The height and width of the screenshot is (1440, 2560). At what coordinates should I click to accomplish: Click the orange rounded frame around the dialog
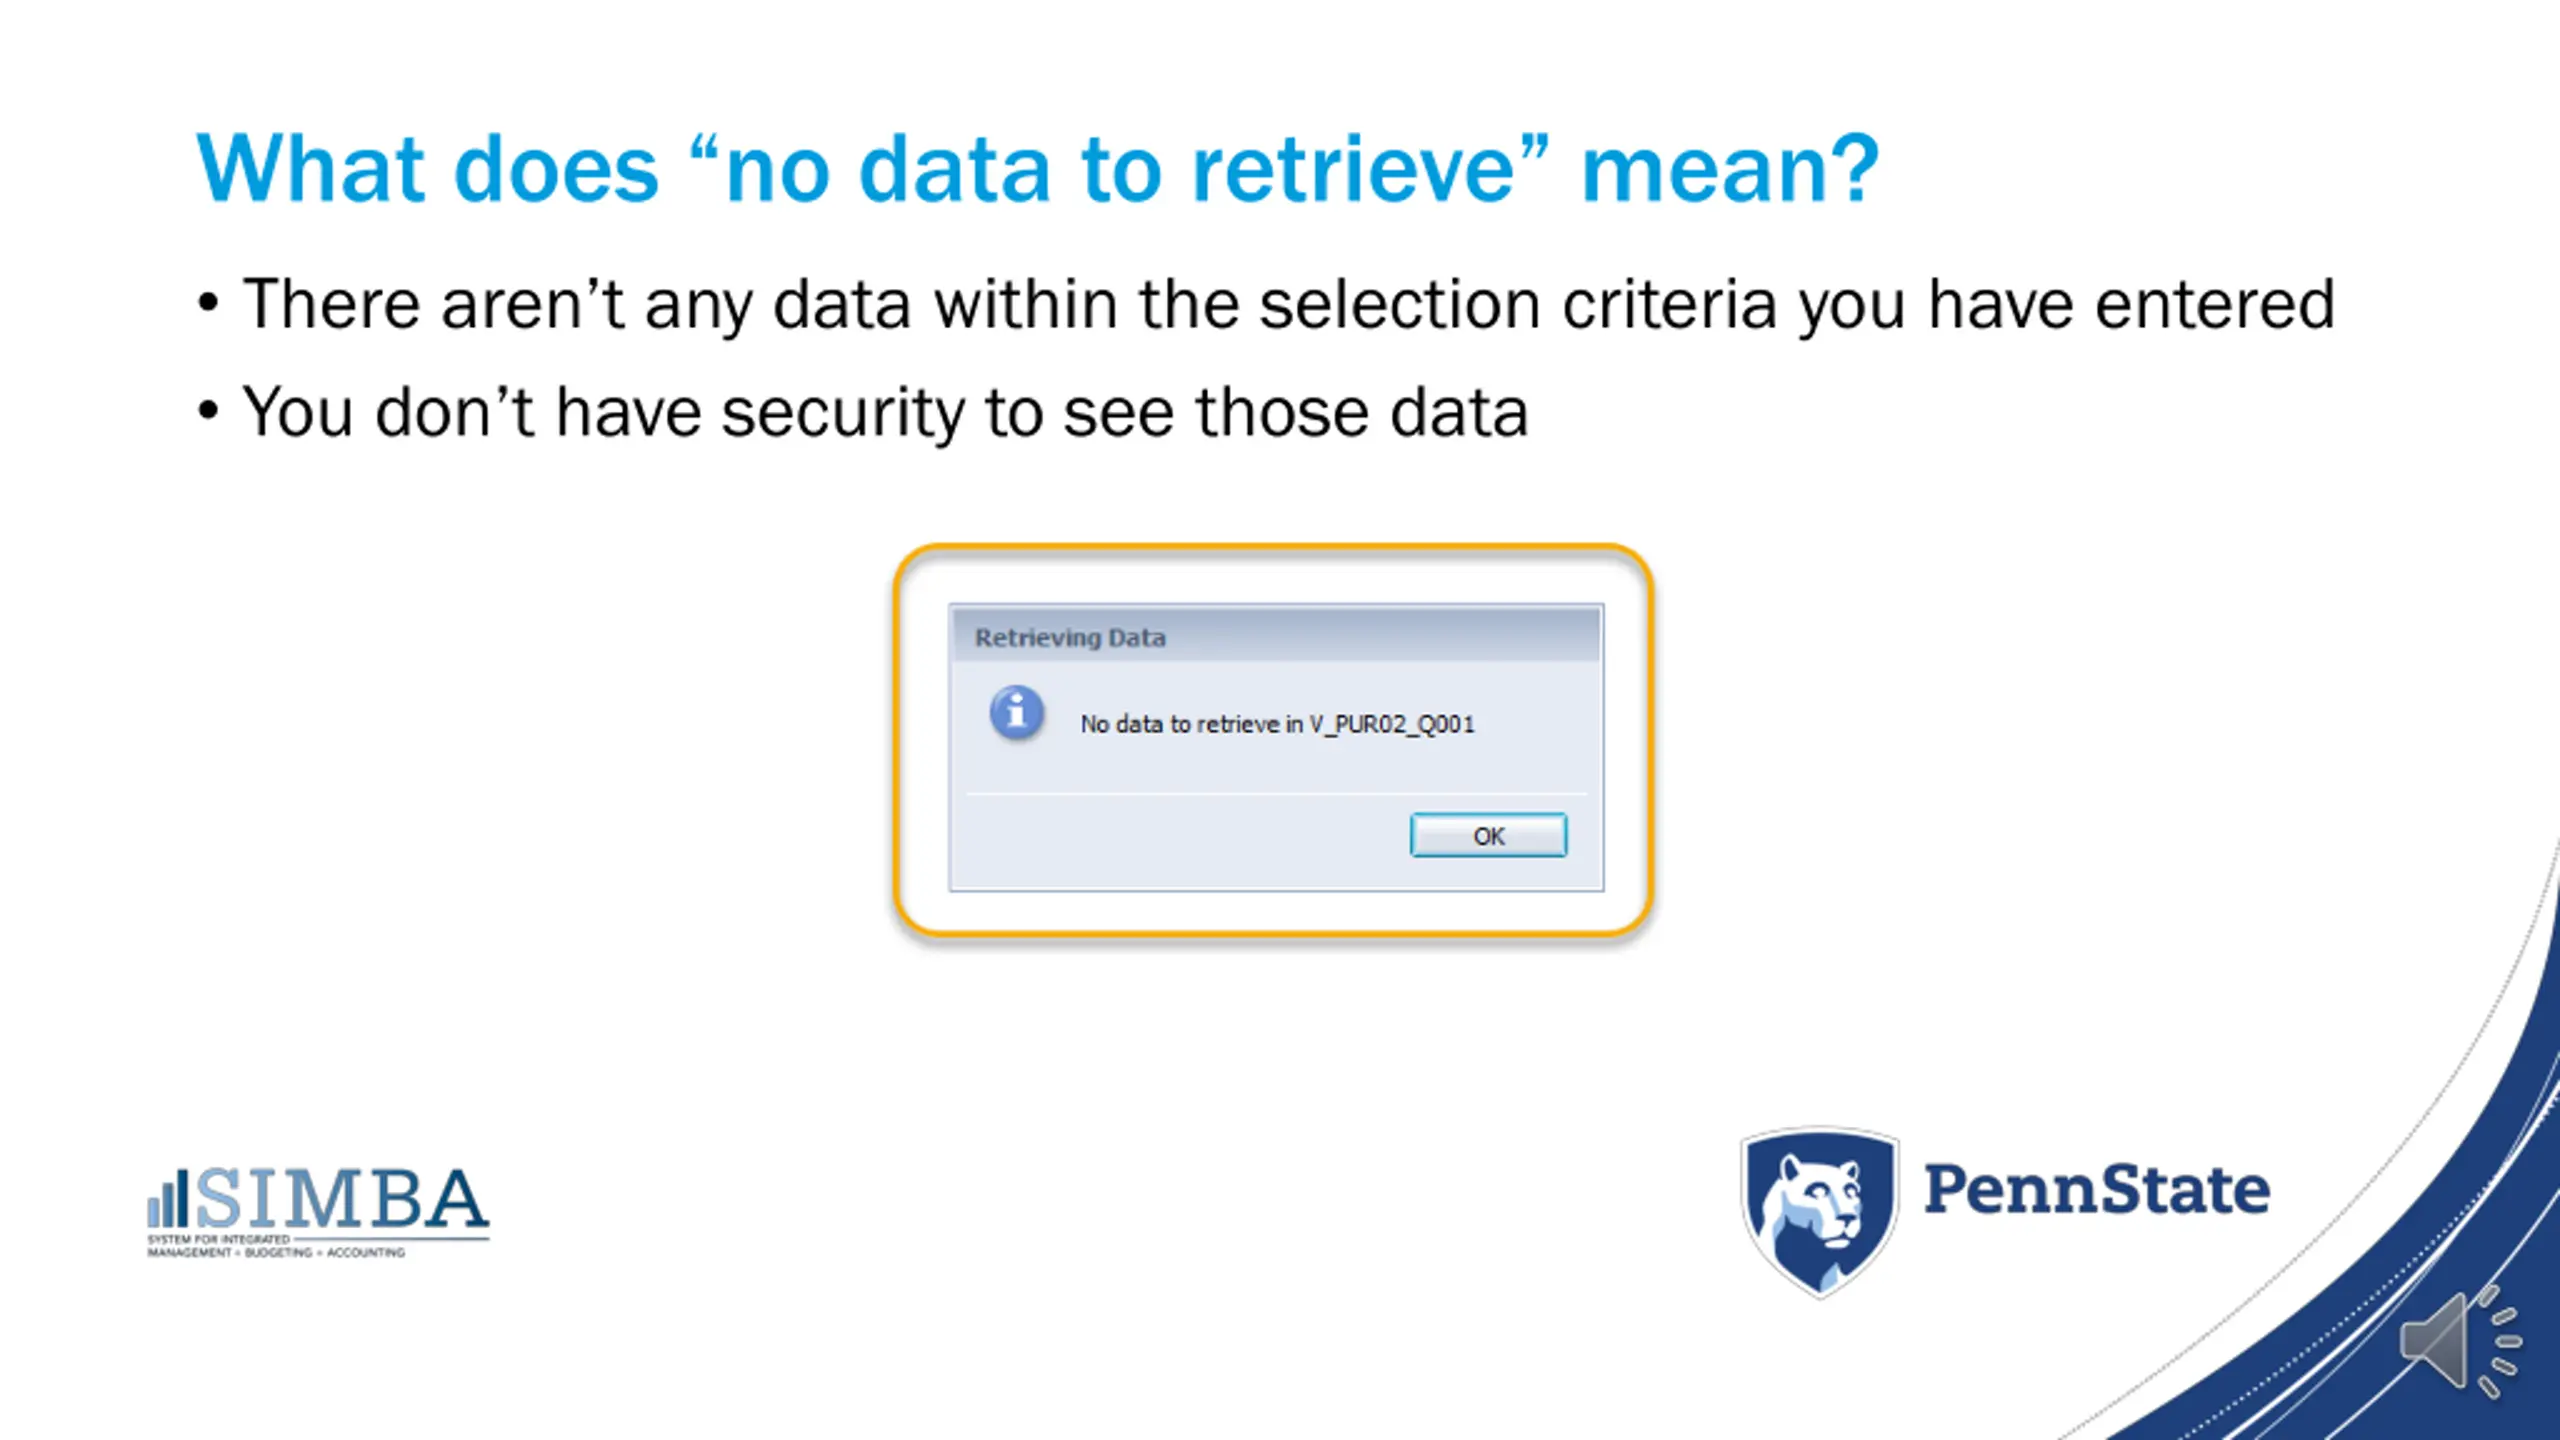point(1272,550)
